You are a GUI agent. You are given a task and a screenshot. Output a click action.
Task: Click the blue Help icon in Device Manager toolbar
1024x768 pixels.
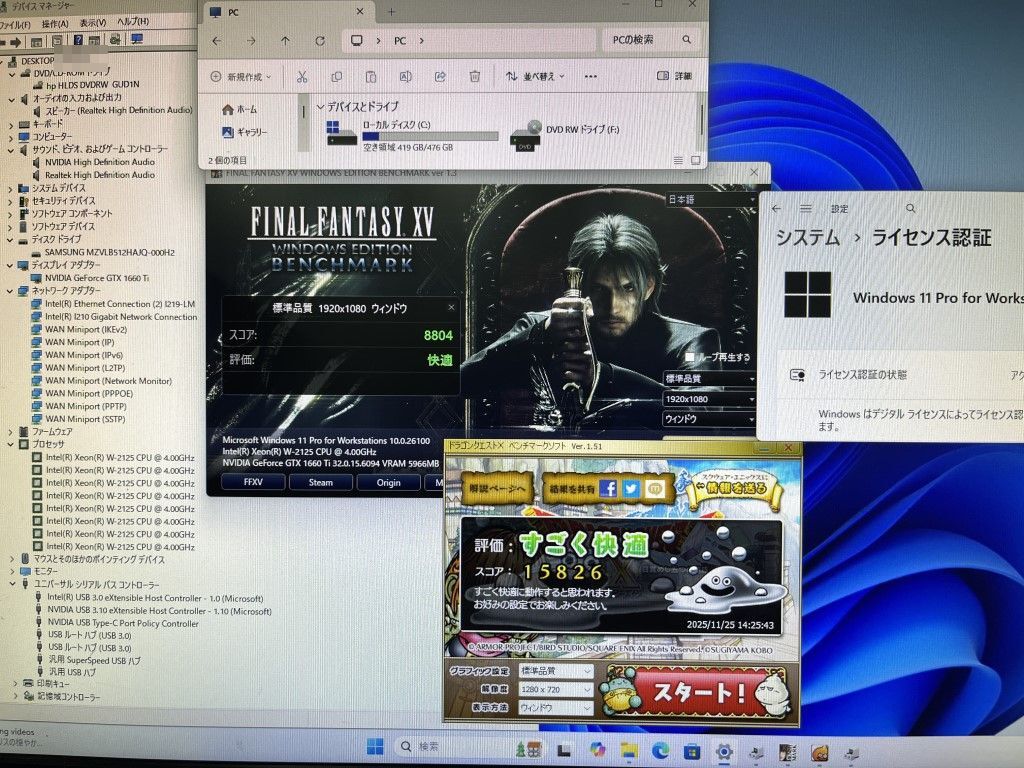pos(80,40)
